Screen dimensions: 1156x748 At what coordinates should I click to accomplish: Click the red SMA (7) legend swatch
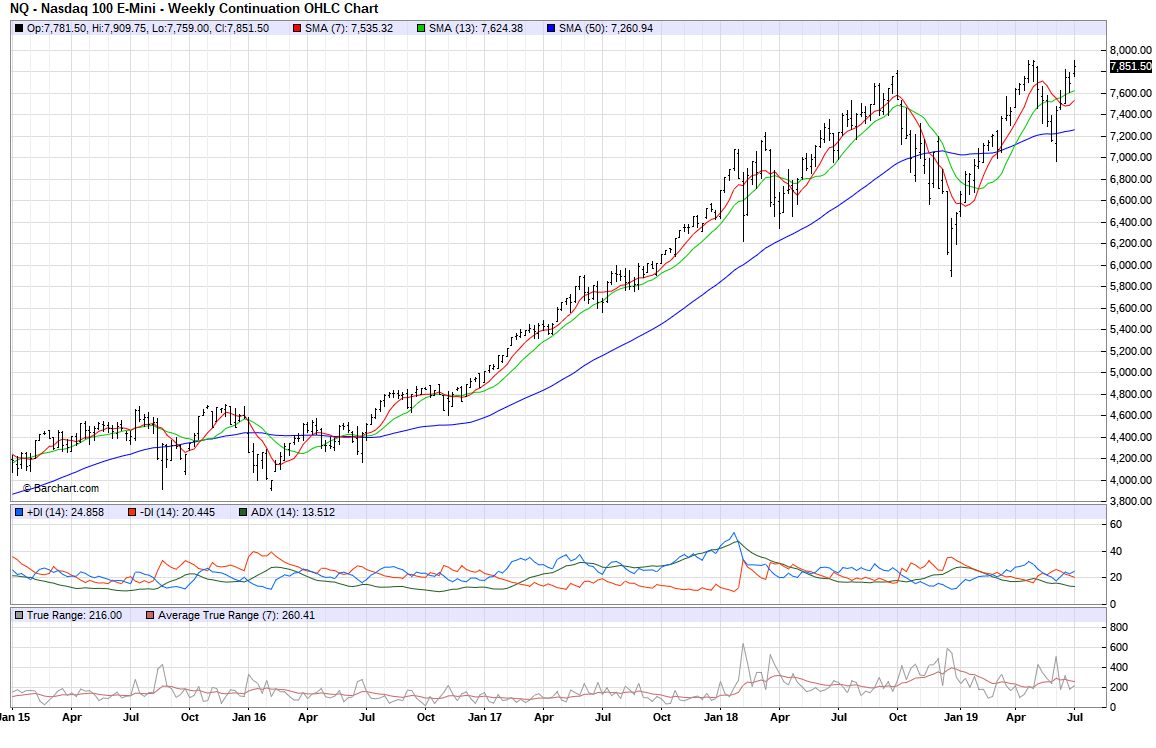pyautogui.click(x=297, y=28)
